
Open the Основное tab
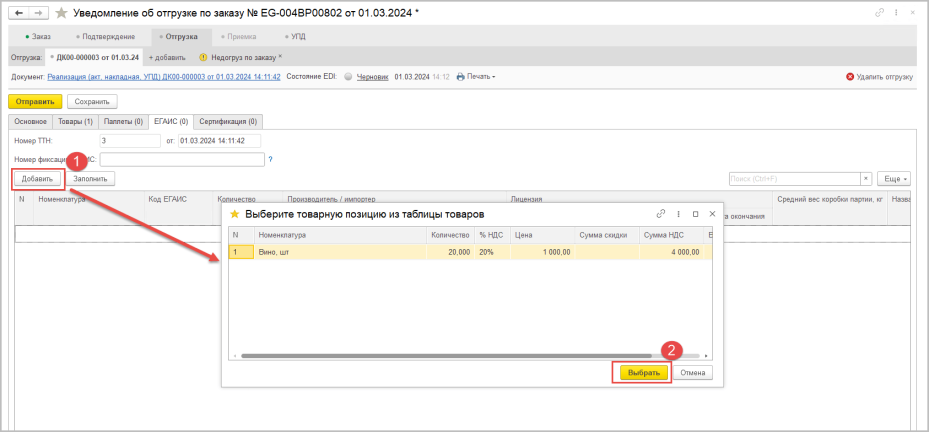(x=30, y=121)
